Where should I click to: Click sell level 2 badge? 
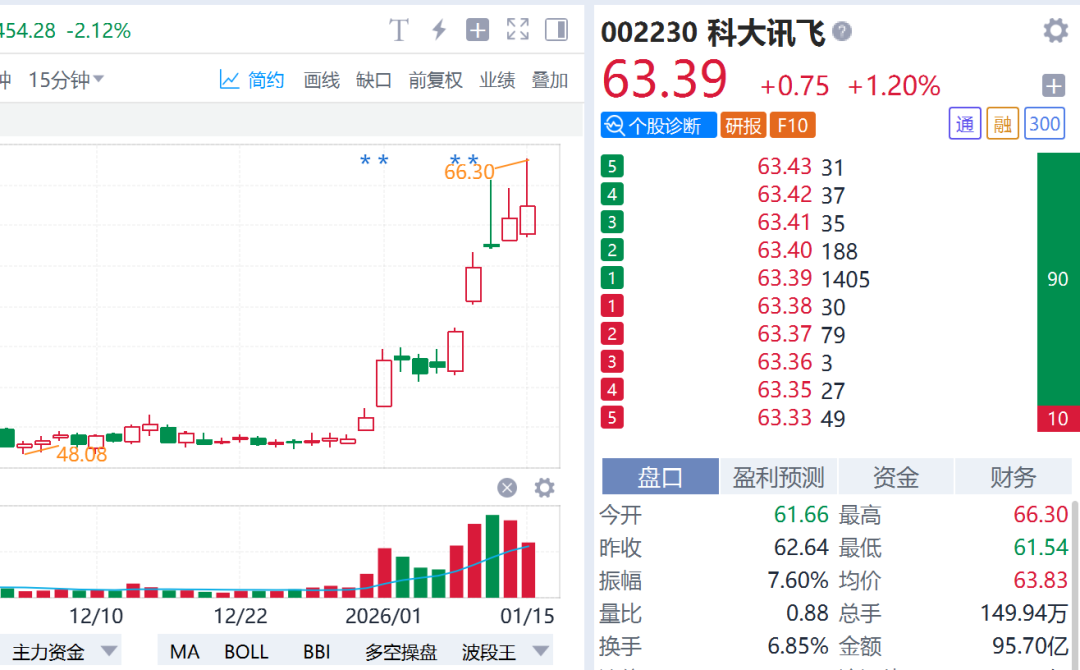point(612,250)
